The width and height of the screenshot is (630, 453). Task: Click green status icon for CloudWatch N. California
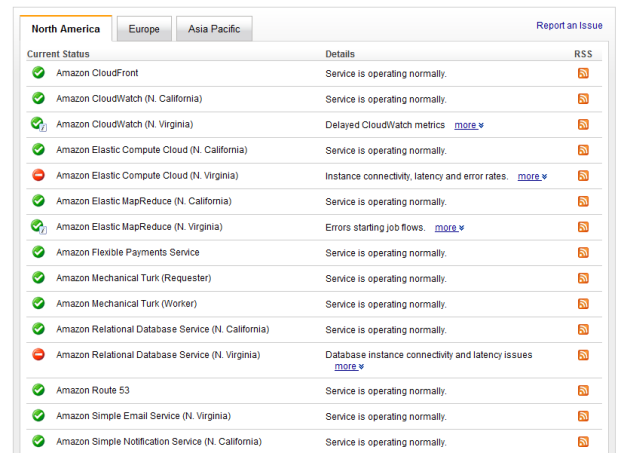click(39, 98)
